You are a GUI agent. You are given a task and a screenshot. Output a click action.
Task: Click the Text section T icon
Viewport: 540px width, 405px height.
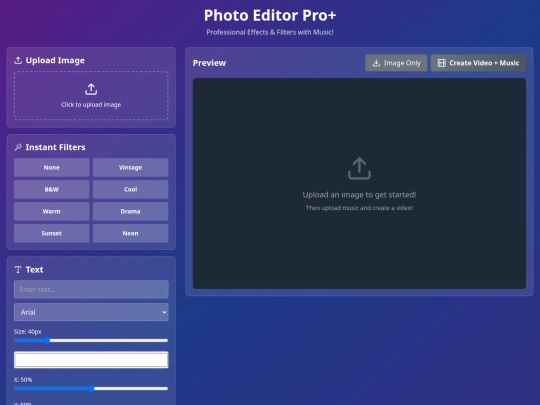coord(18,270)
